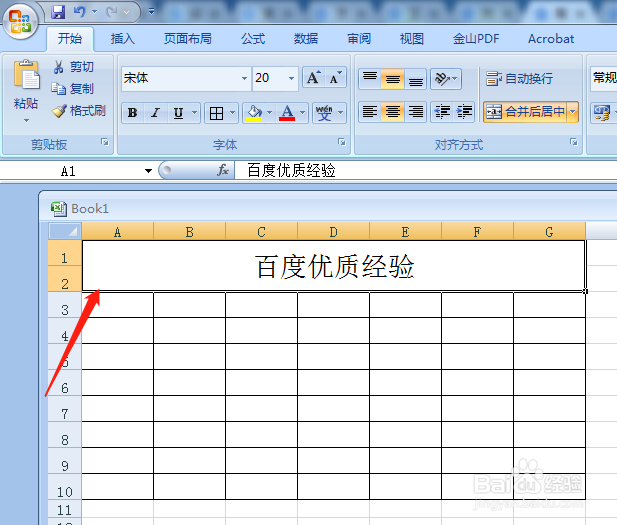
Task: Expand the Paste options arrow
Action: pos(26,120)
